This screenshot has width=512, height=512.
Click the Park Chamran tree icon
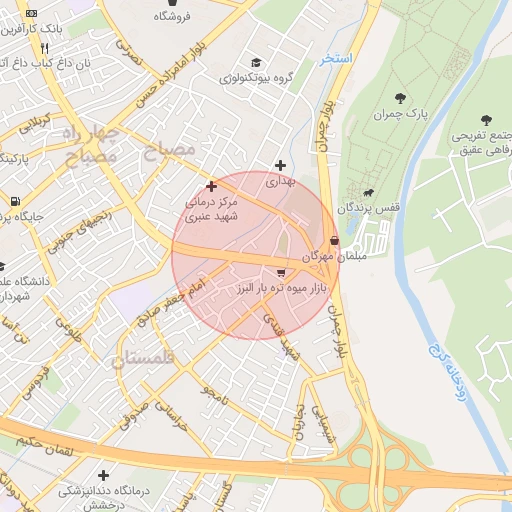coord(400,98)
